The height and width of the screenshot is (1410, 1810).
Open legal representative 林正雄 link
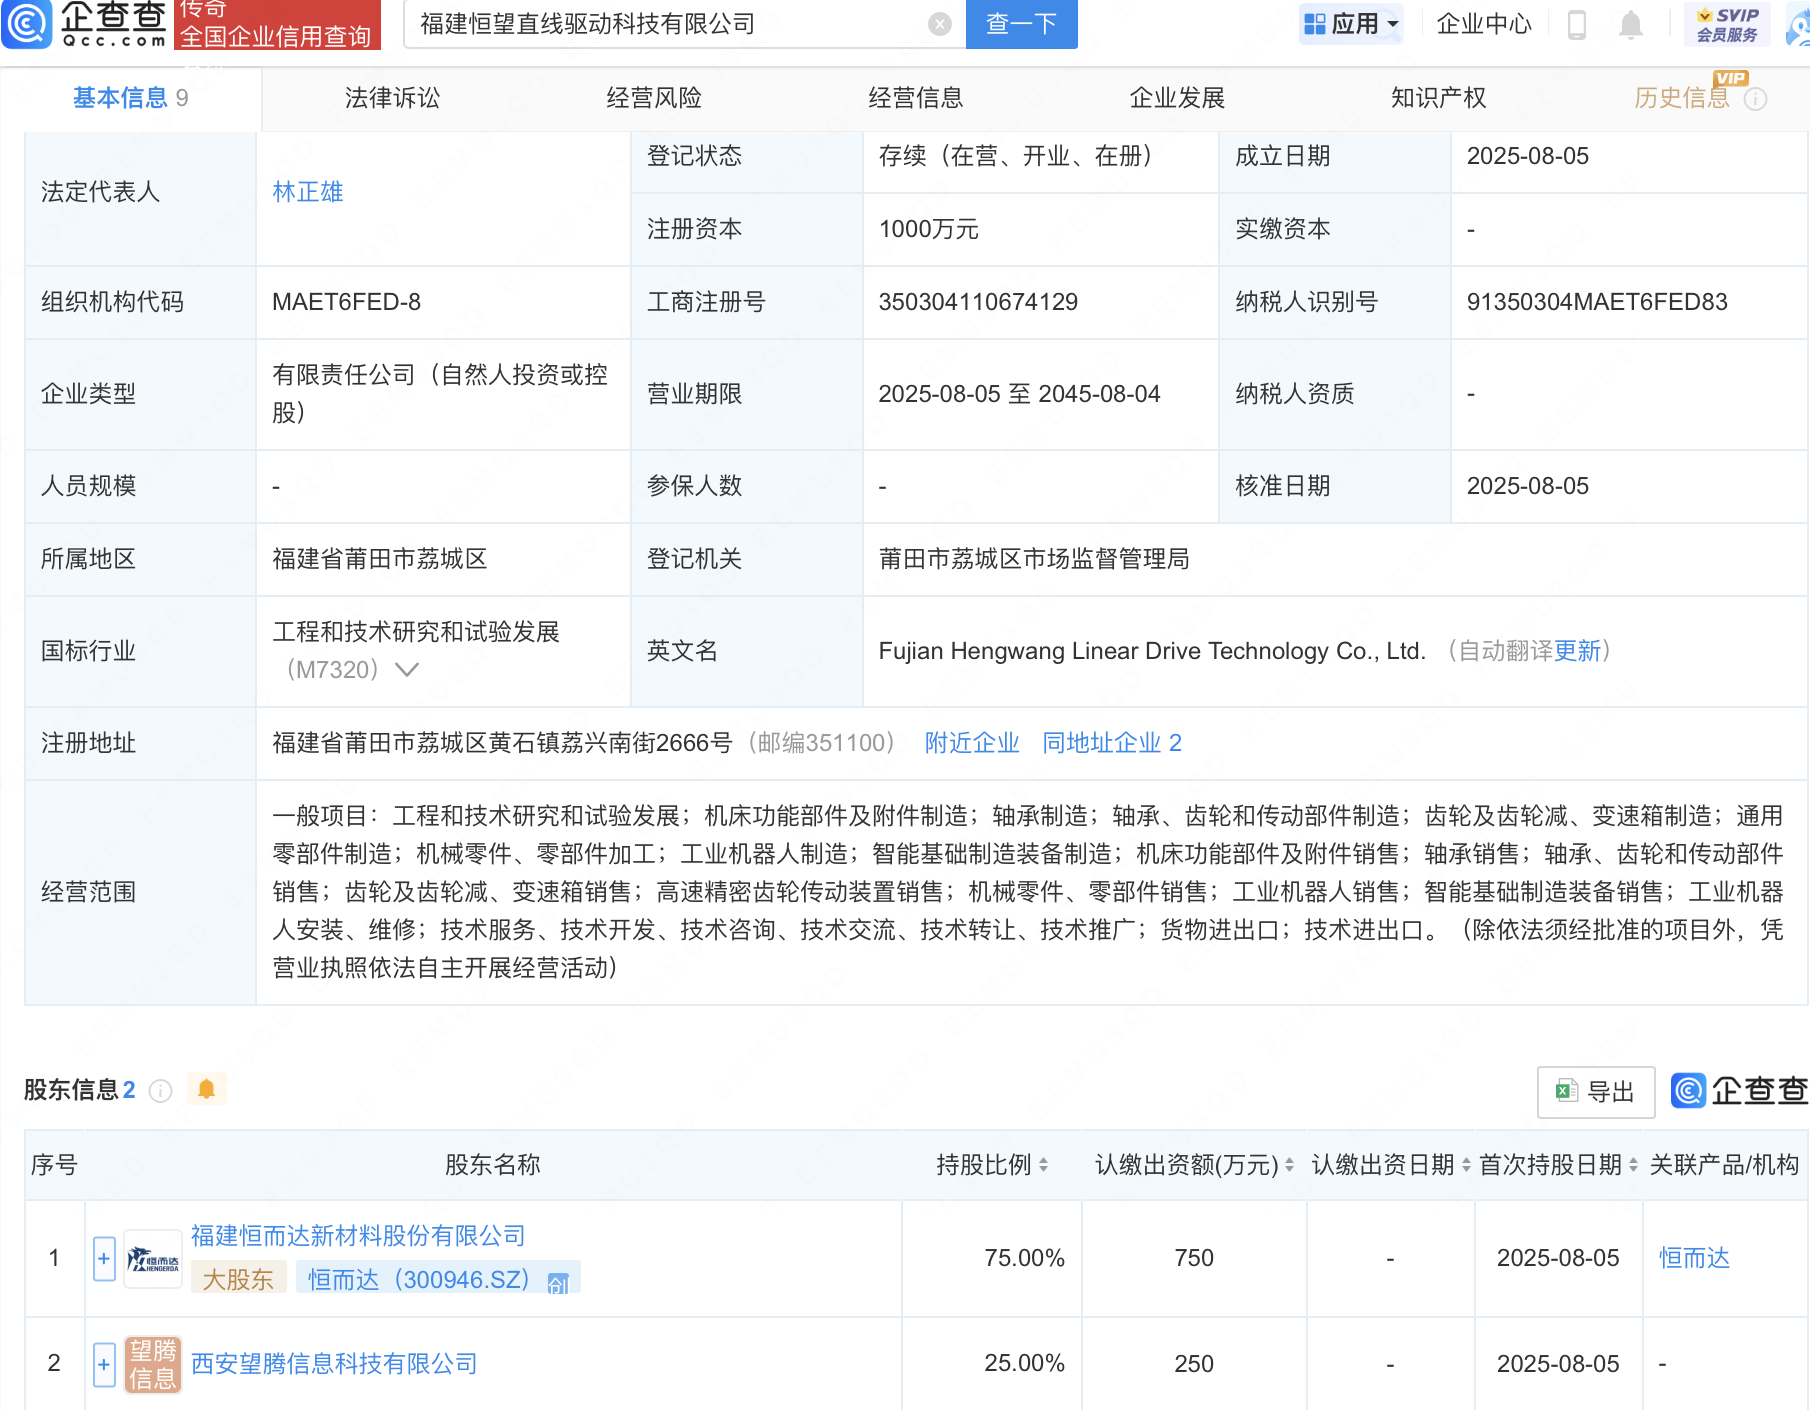(x=308, y=192)
